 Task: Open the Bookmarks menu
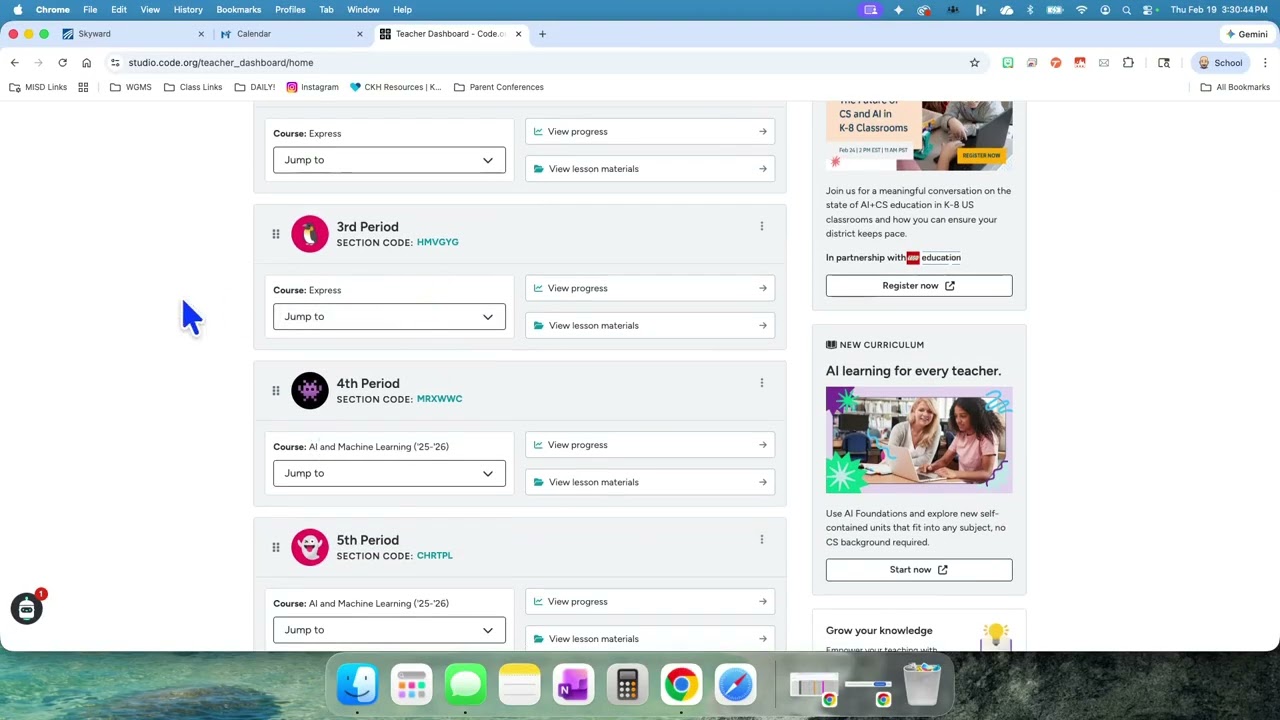tap(238, 10)
